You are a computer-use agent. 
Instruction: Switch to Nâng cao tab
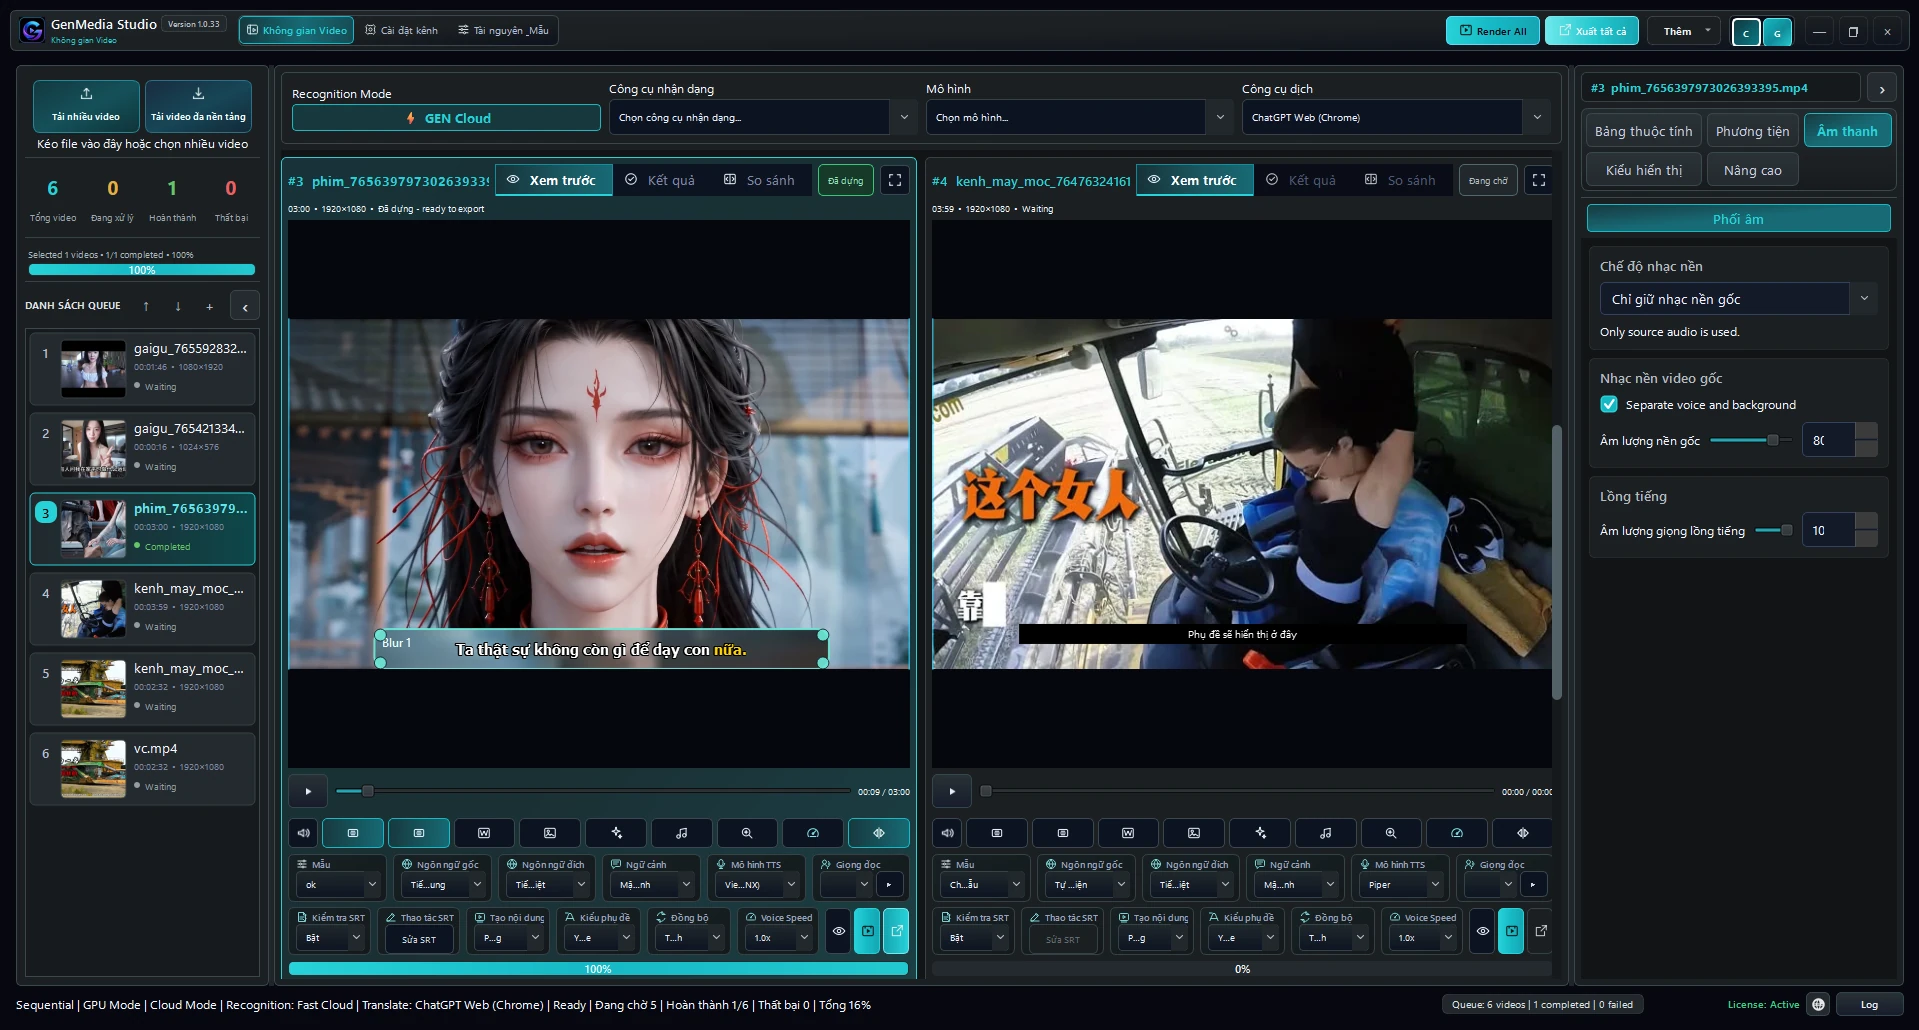[1752, 170]
